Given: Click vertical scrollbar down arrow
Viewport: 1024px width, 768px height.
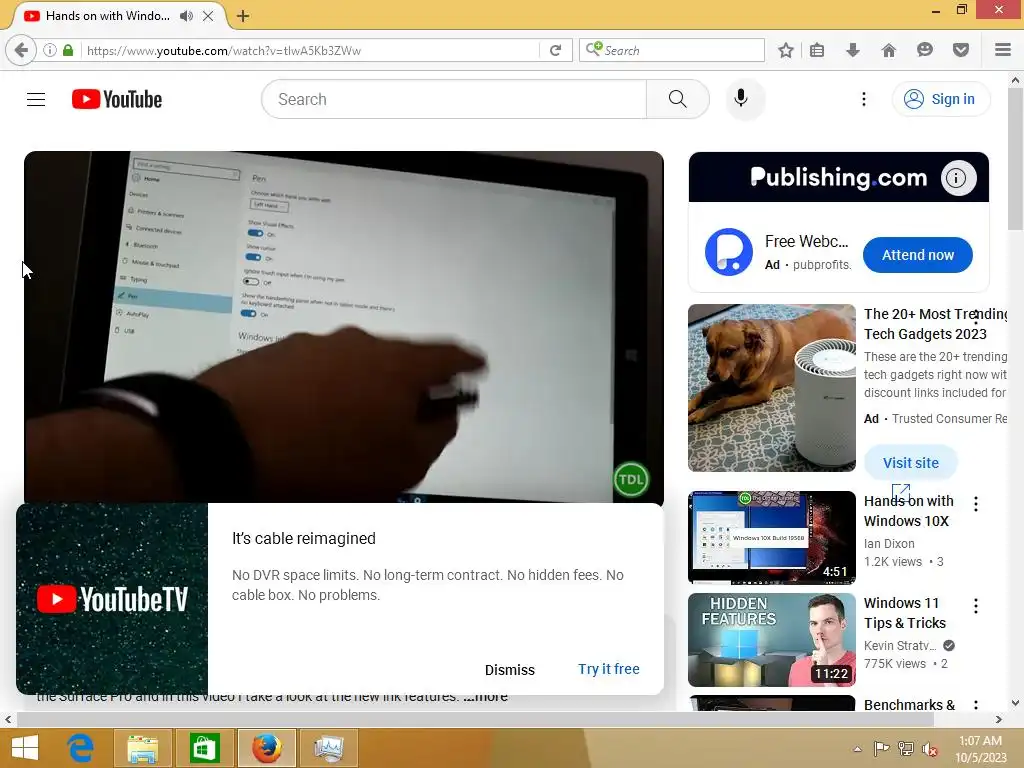Looking at the screenshot, I should [1015, 703].
